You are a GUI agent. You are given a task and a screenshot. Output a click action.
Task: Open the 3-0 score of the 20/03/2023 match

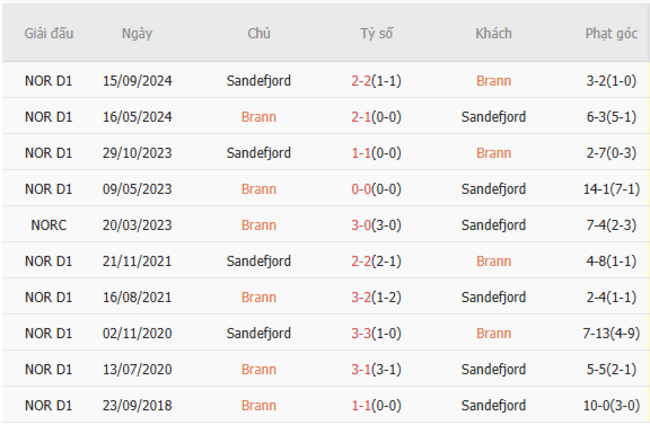[x=361, y=225]
